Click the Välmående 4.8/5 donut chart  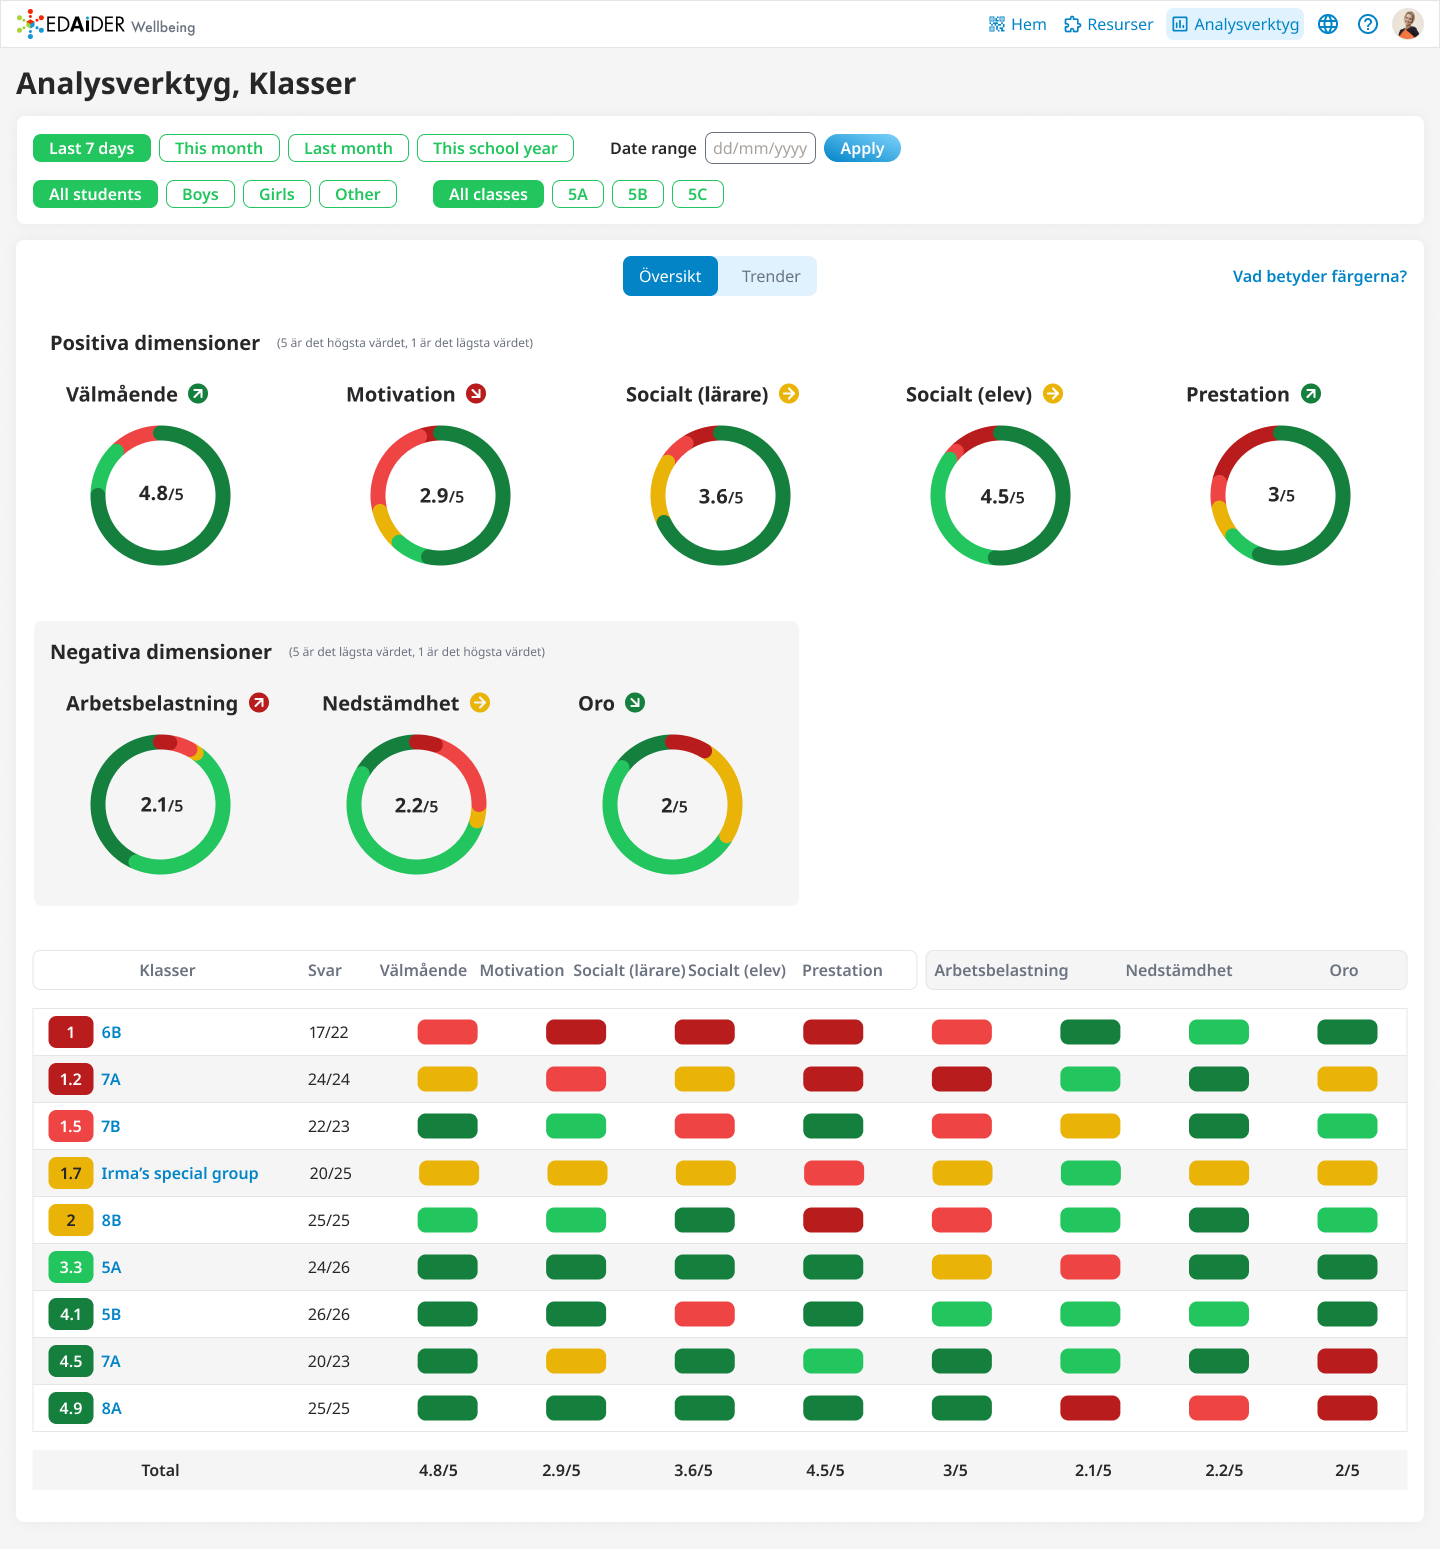[x=161, y=495]
